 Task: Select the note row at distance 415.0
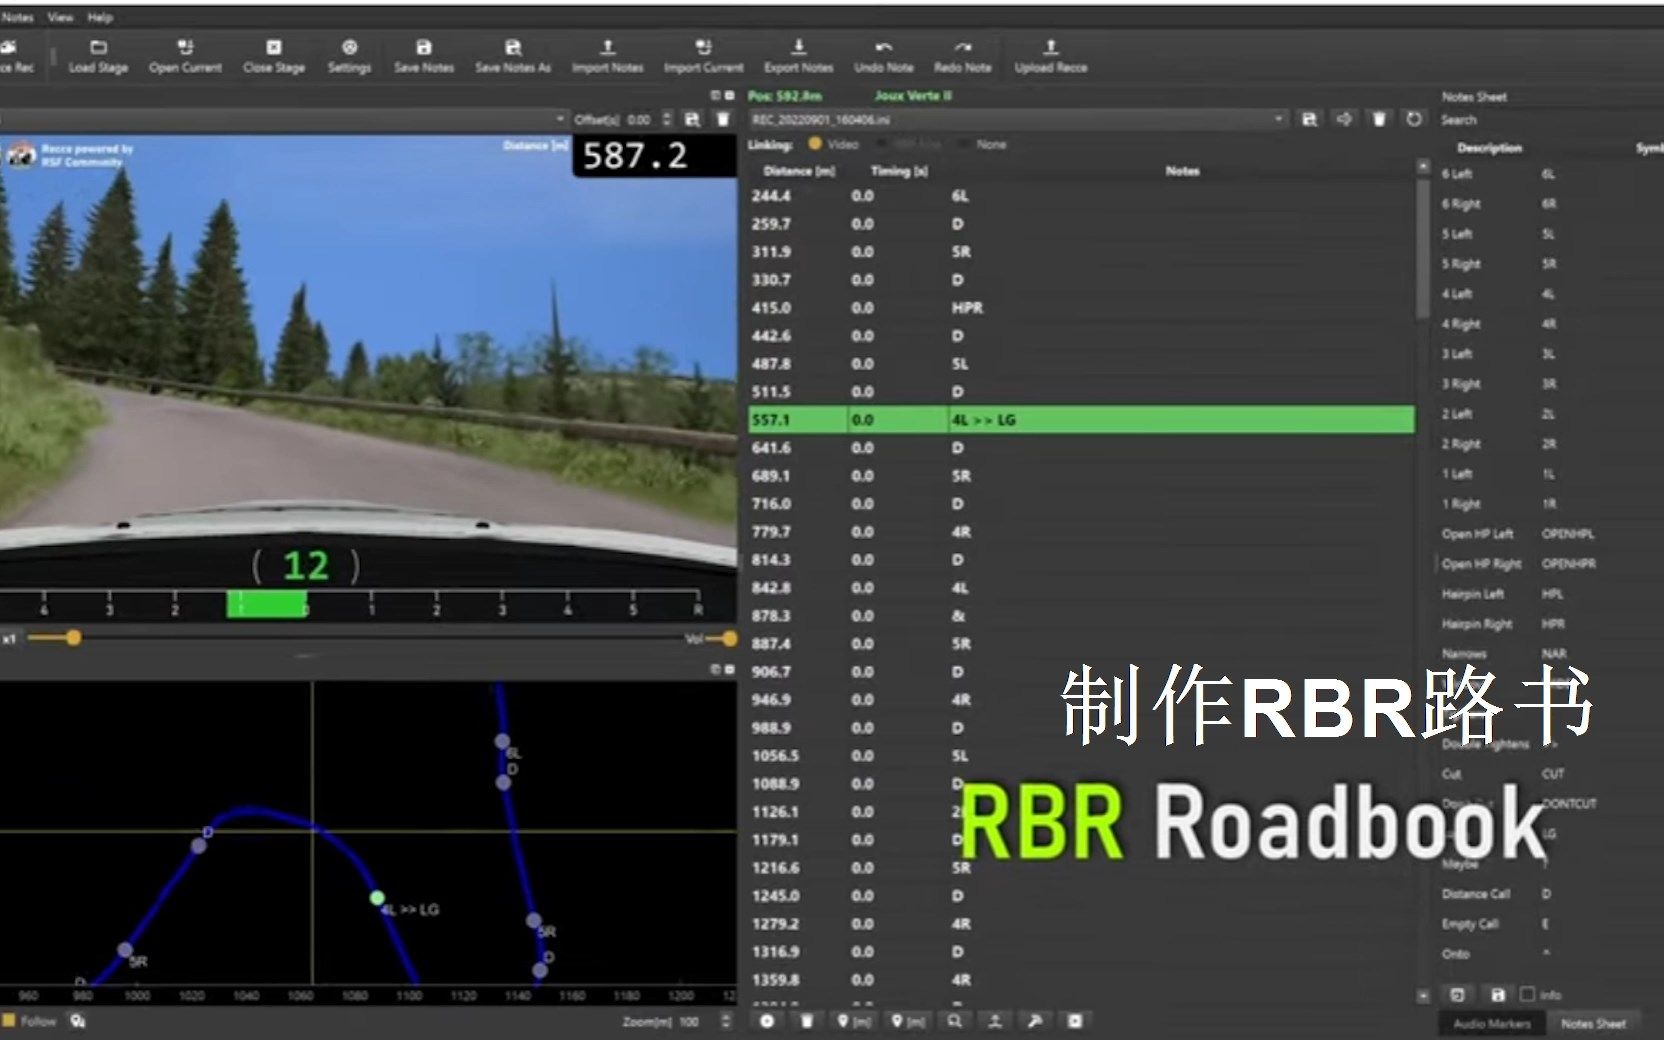1081,308
